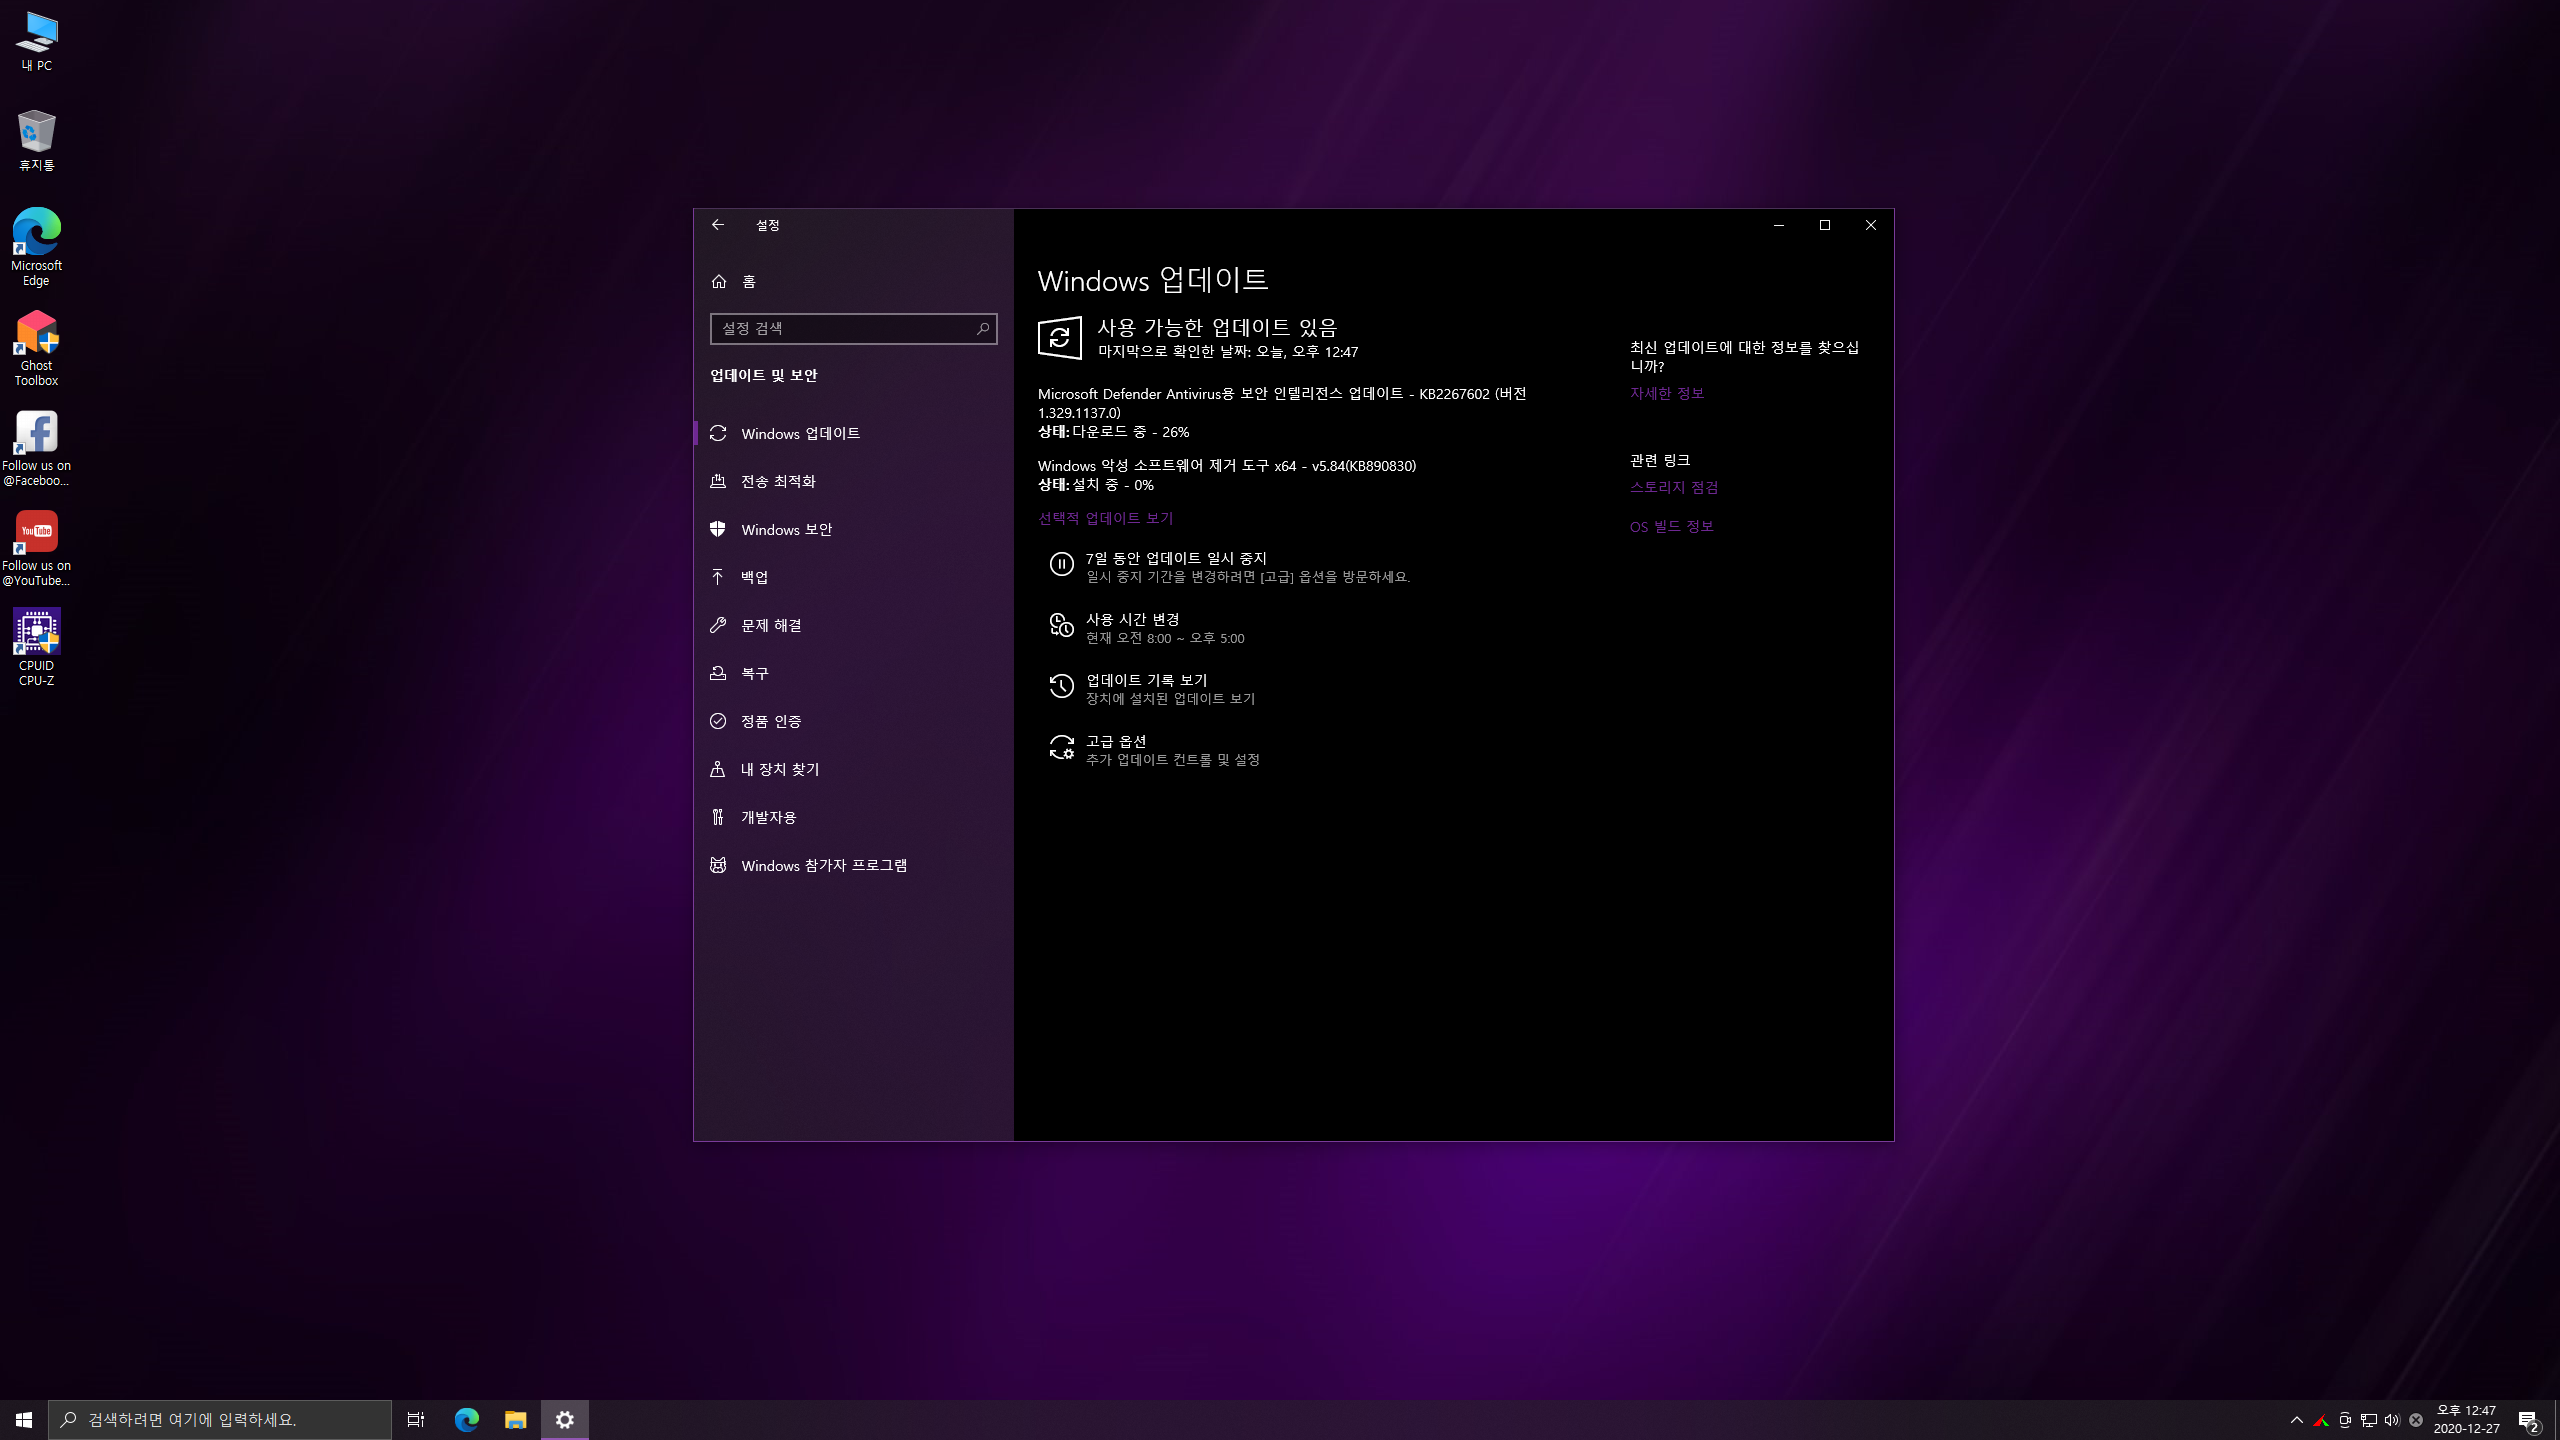Click the update history icon
The width and height of the screenshot is (2560, 1440).
pyautogui.click(x=1061, y=687)
